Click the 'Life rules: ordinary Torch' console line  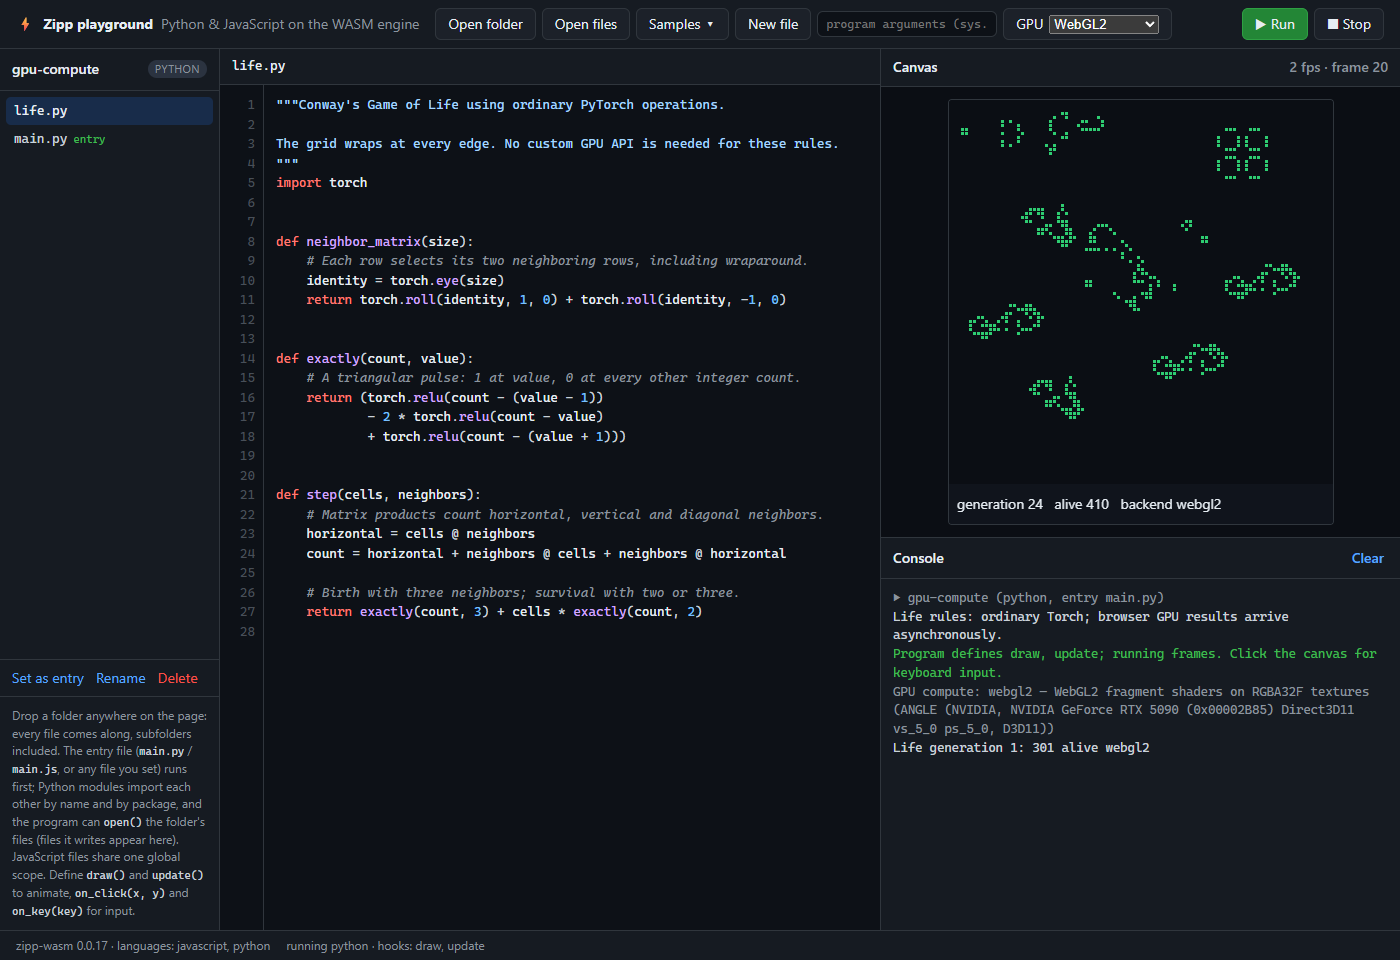pyautogui.click(x=1090, y=626)
